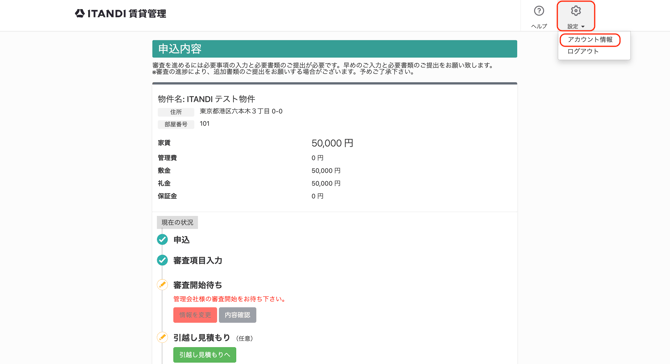The height and width of the screenshot is (364, 670).
Task: Select アカウント情報 from the settings menu
Action: click(x=590, y=40)
